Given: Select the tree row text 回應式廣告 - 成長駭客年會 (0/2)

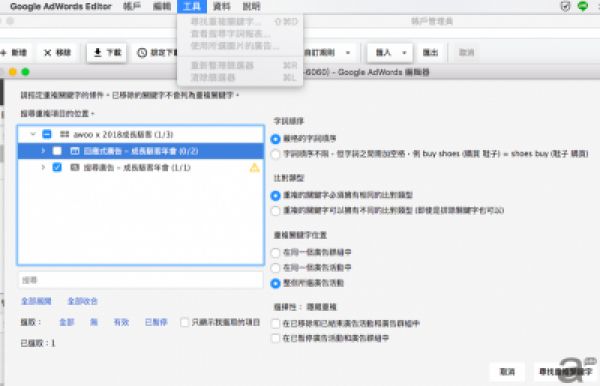Looking at the screenshot, I should click(141, 151).
